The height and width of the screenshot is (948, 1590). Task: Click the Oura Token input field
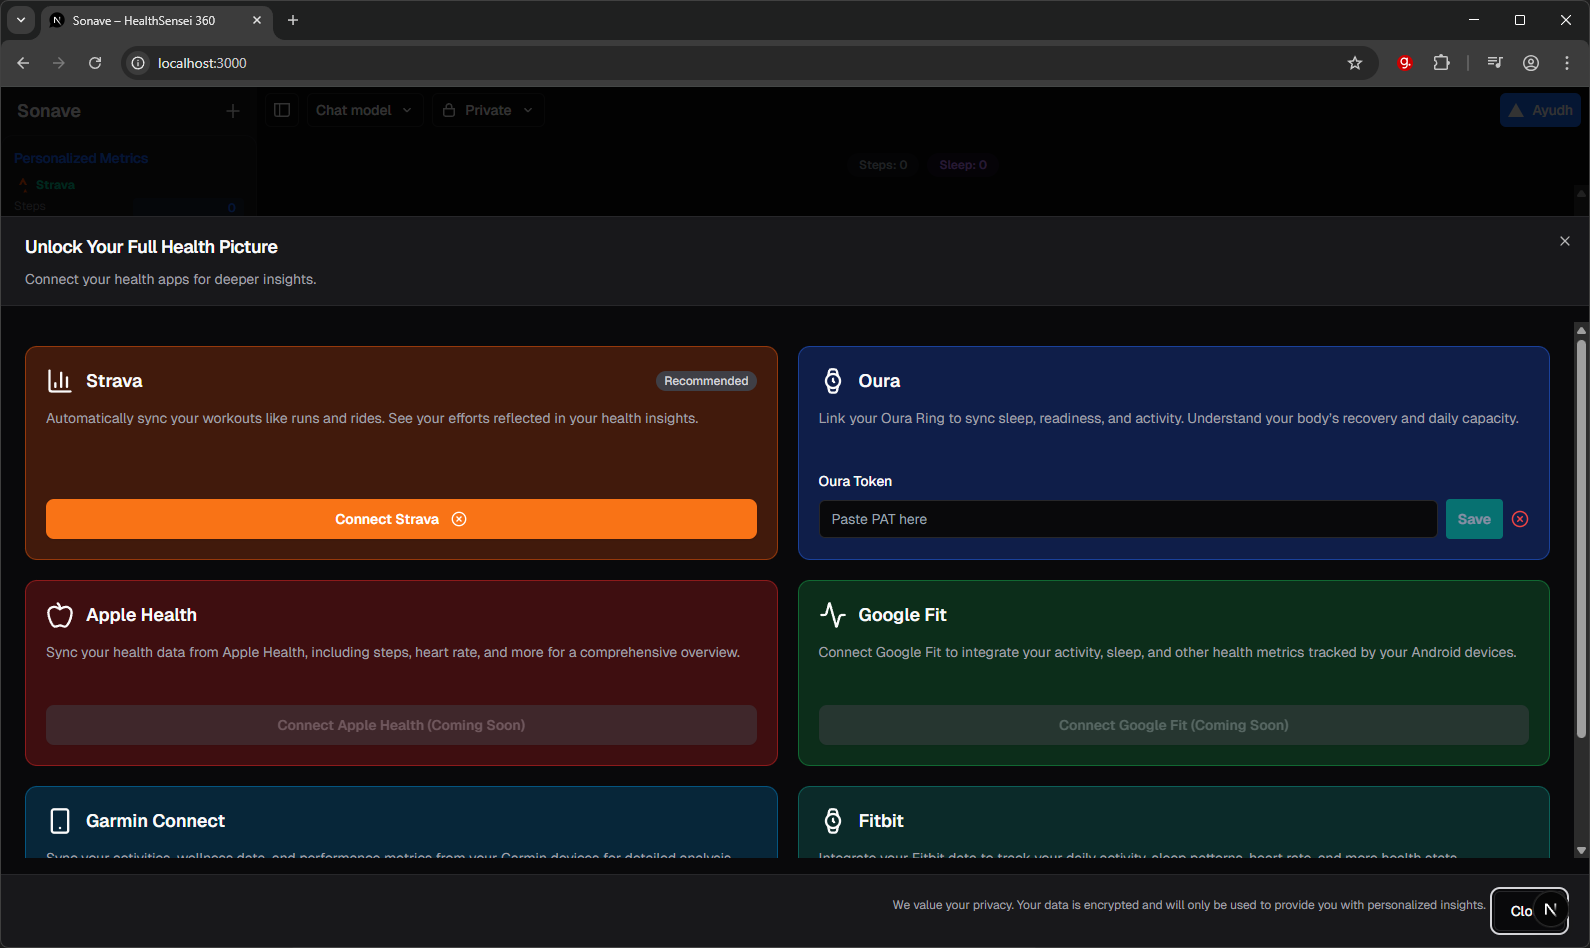click(x=1128, y=519)
